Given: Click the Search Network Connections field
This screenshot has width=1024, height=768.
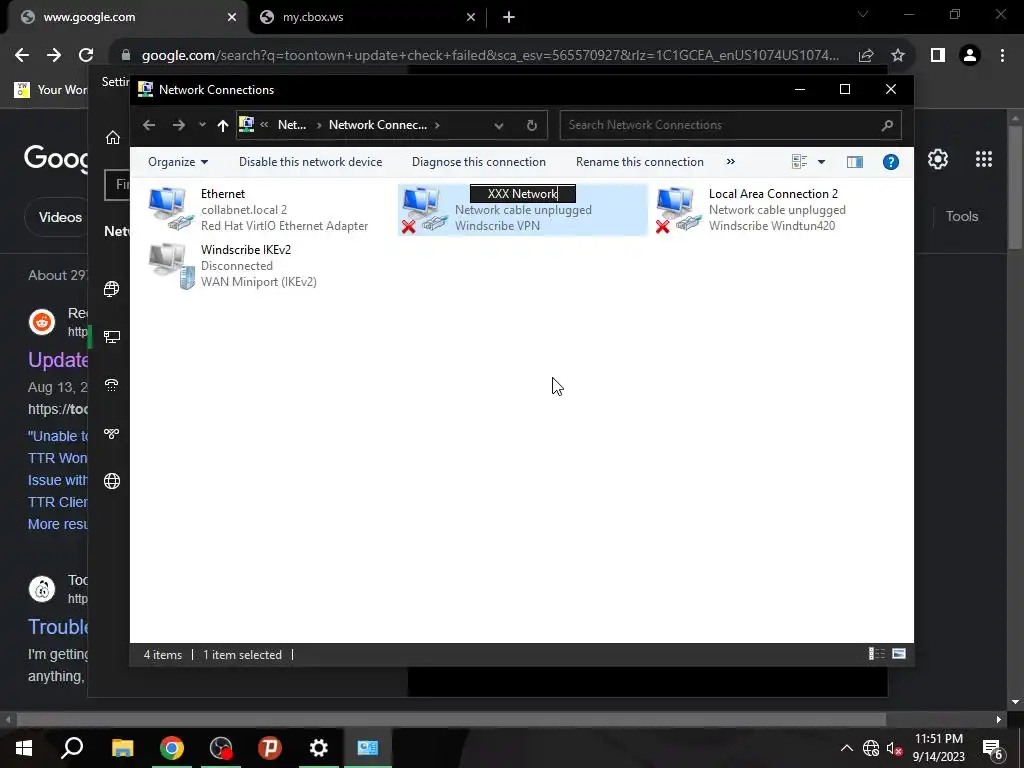Looking at the screenshot, I should click(x=730, y=125).
